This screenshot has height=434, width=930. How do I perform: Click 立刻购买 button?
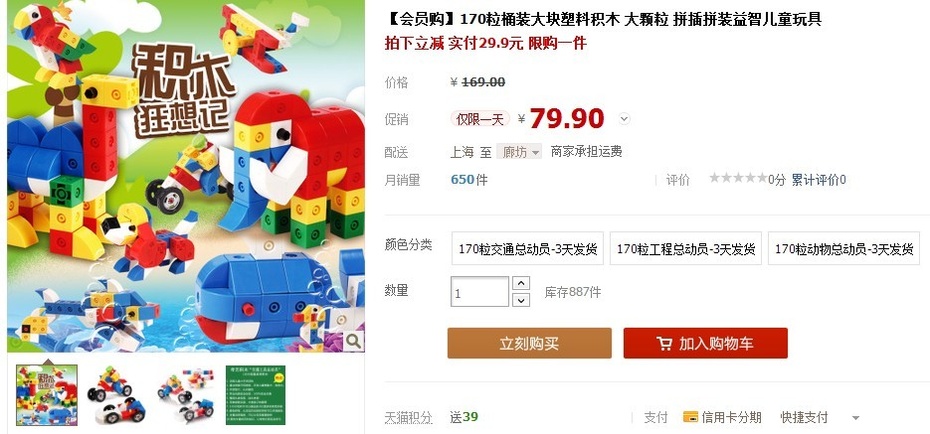pyautogui.click(x=529, y=343)
